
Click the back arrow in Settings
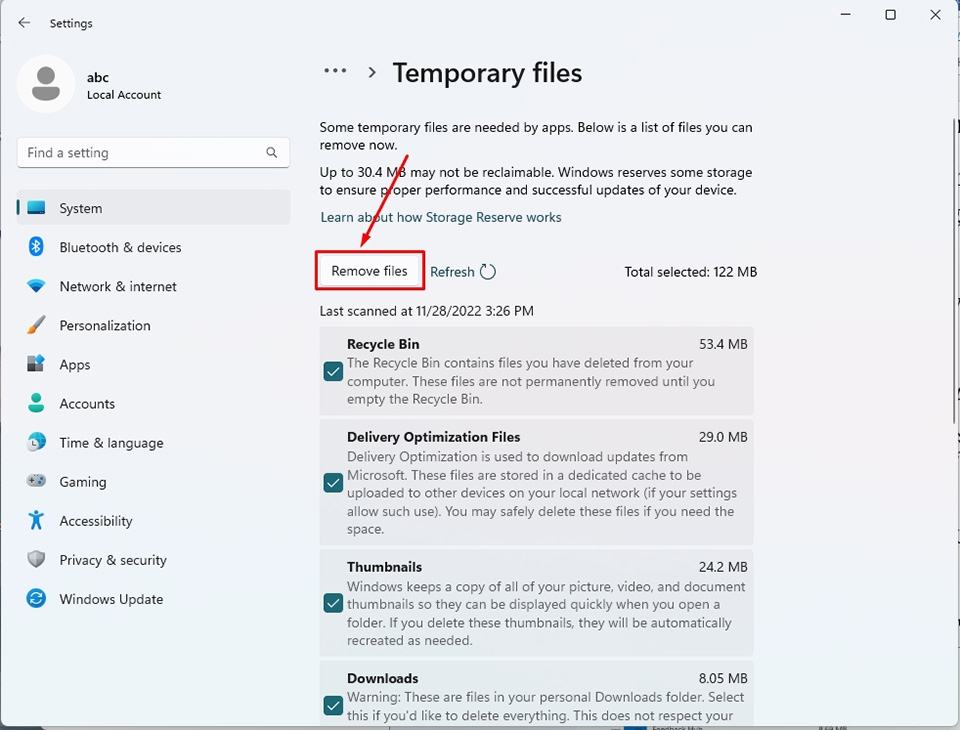click(24, 23)
